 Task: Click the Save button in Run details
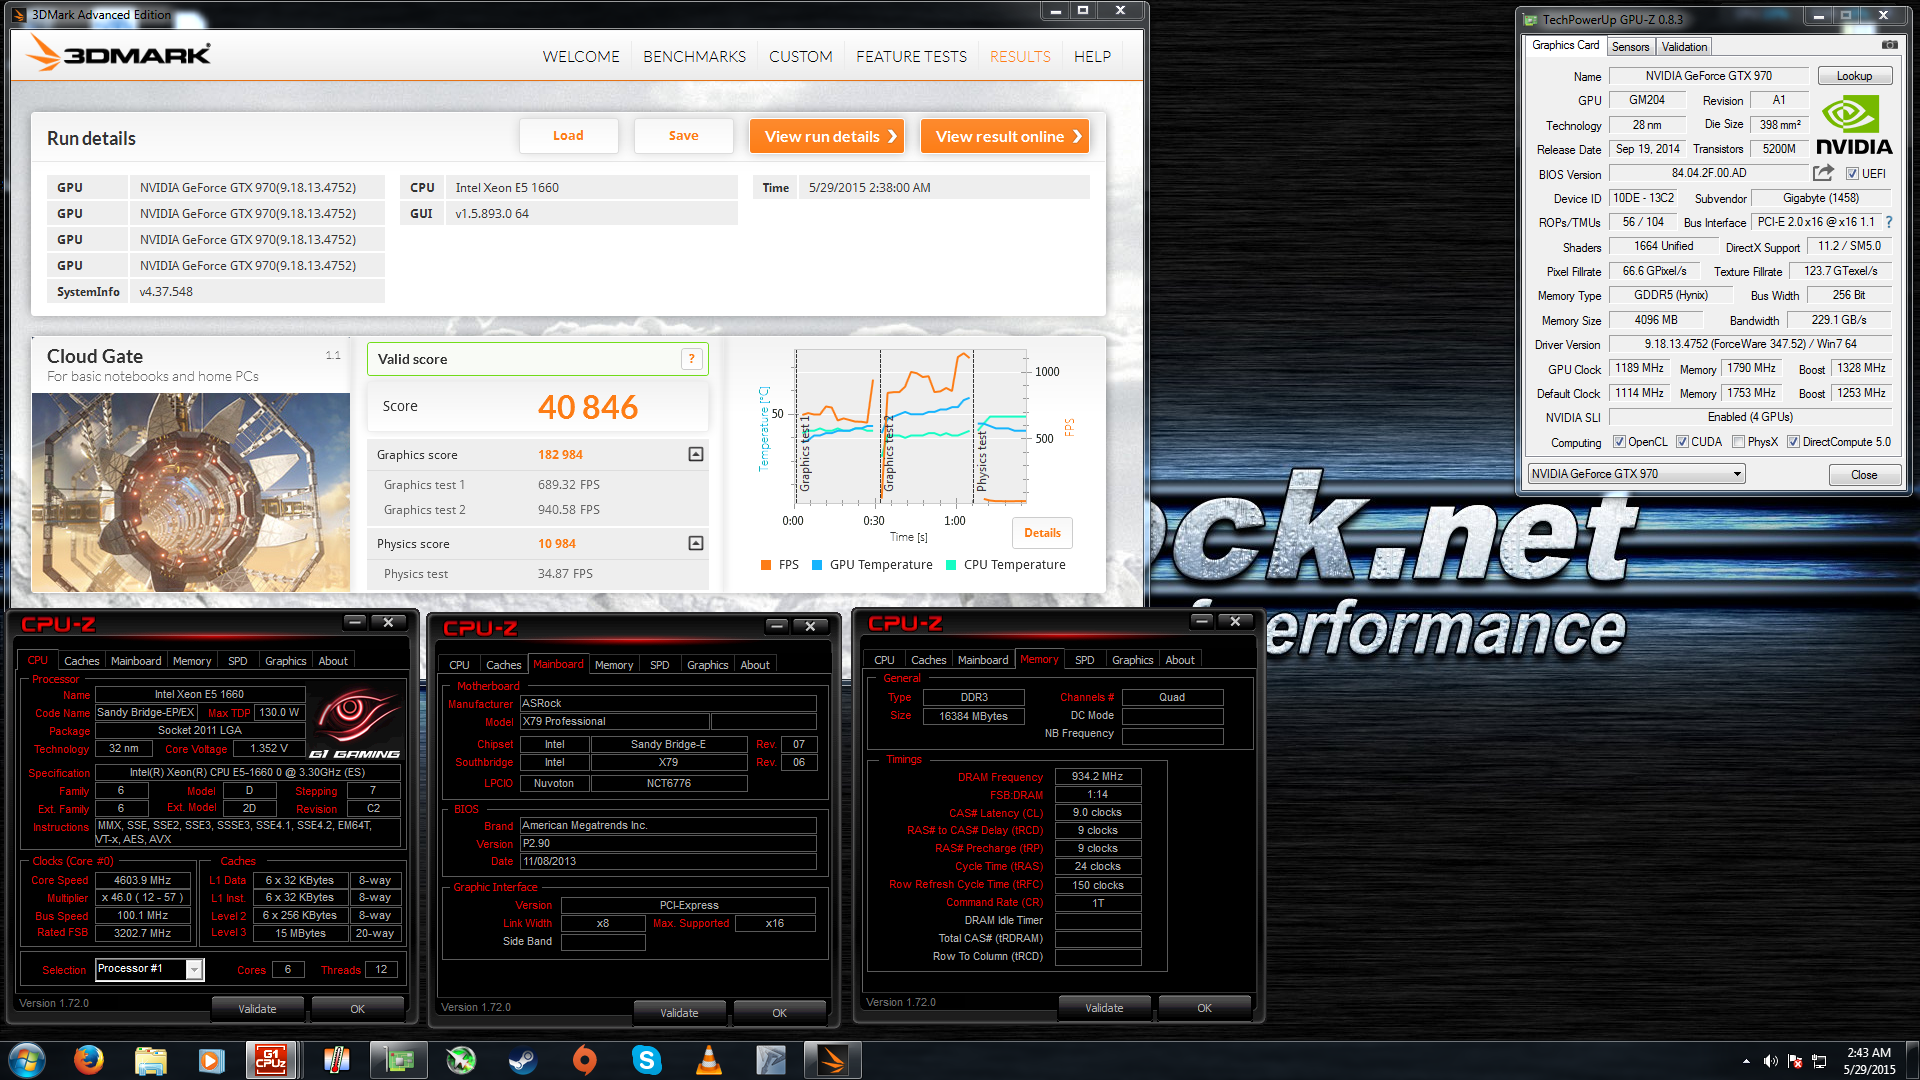683,136
